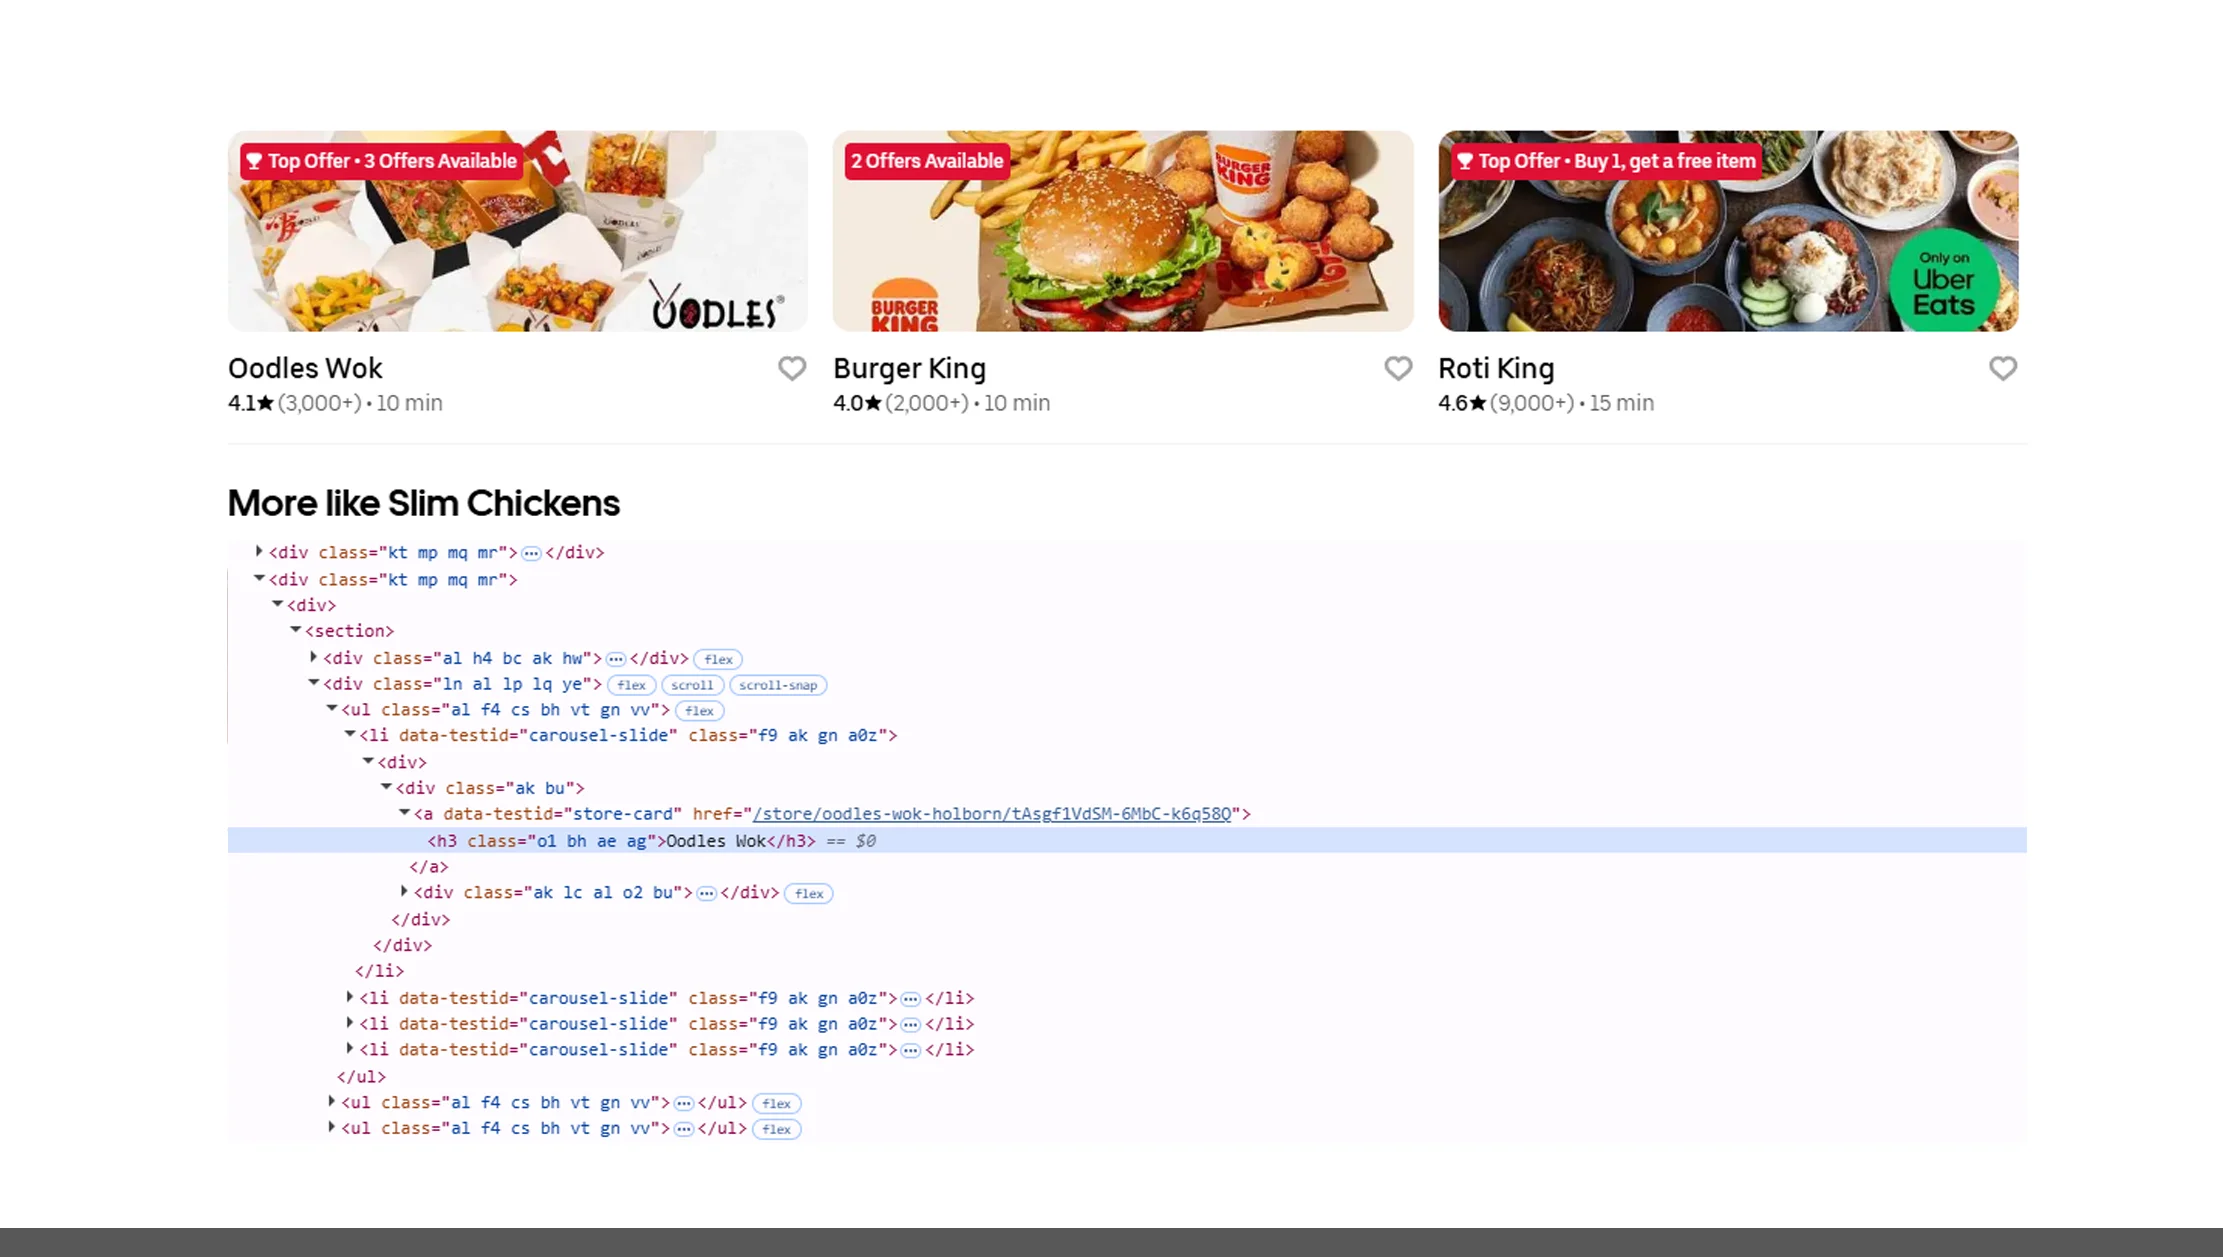
Task: Toggle flex badge on 'ak lc al o2 bu' div
Action: [808, 893]
